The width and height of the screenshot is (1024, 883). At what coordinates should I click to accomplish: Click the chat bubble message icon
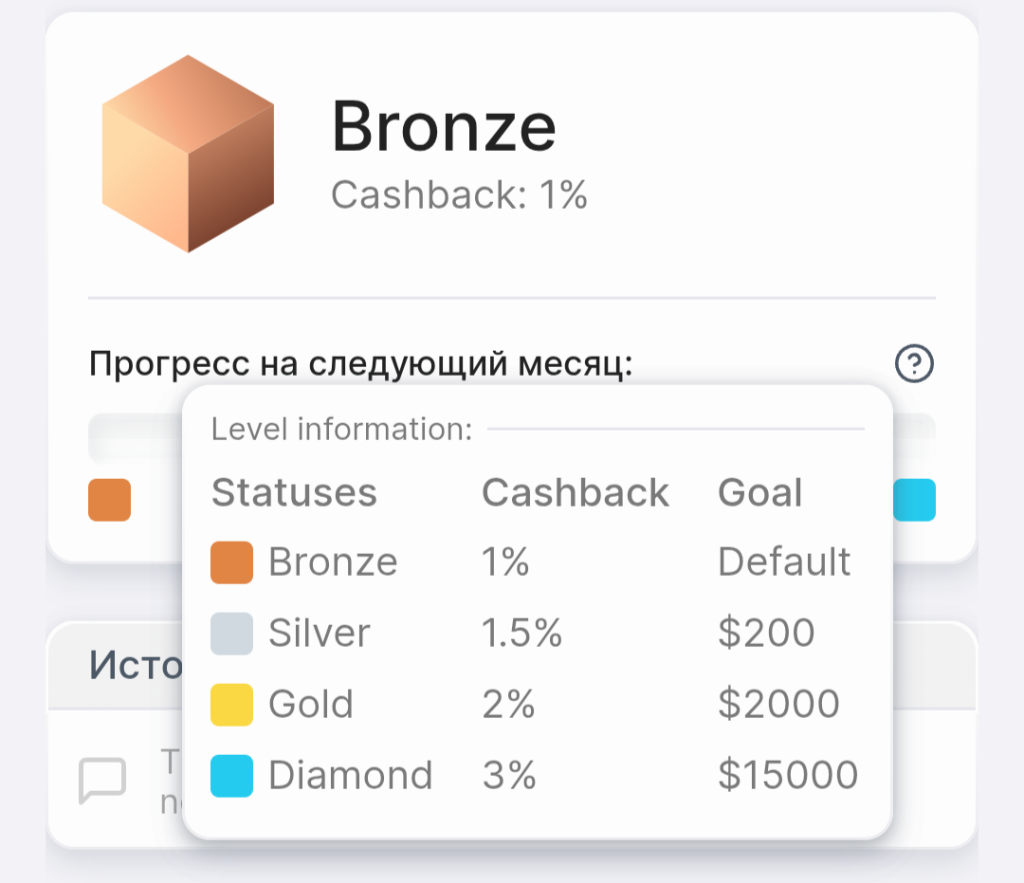[x=102, y=780]
